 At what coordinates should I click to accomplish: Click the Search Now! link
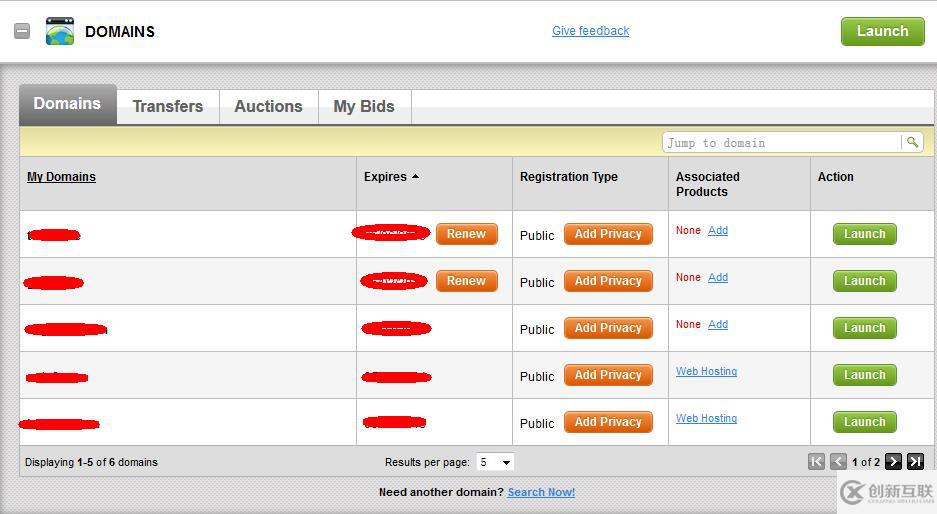click(x=541, y=492)
